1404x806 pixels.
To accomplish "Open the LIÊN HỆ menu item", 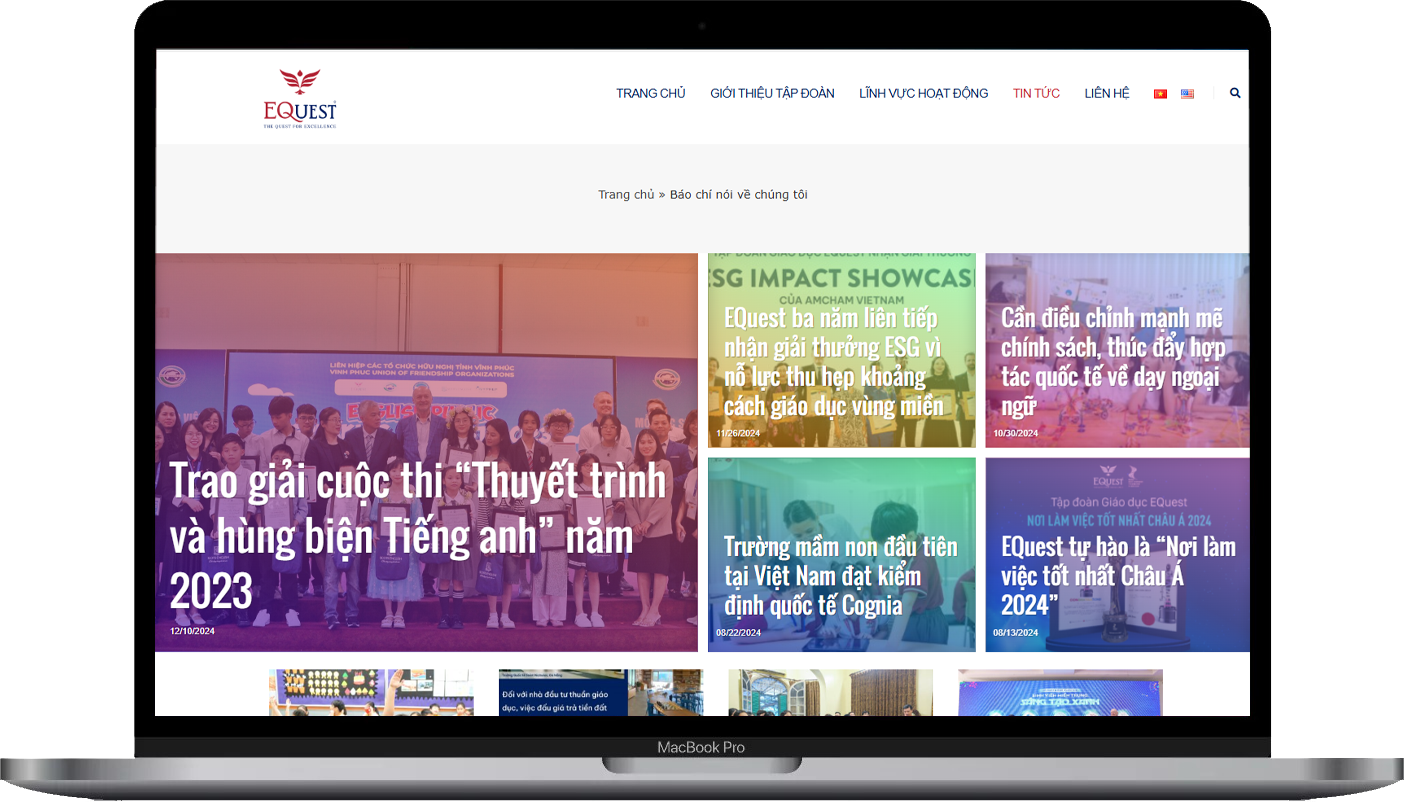I will click(x=1107, y=93).
